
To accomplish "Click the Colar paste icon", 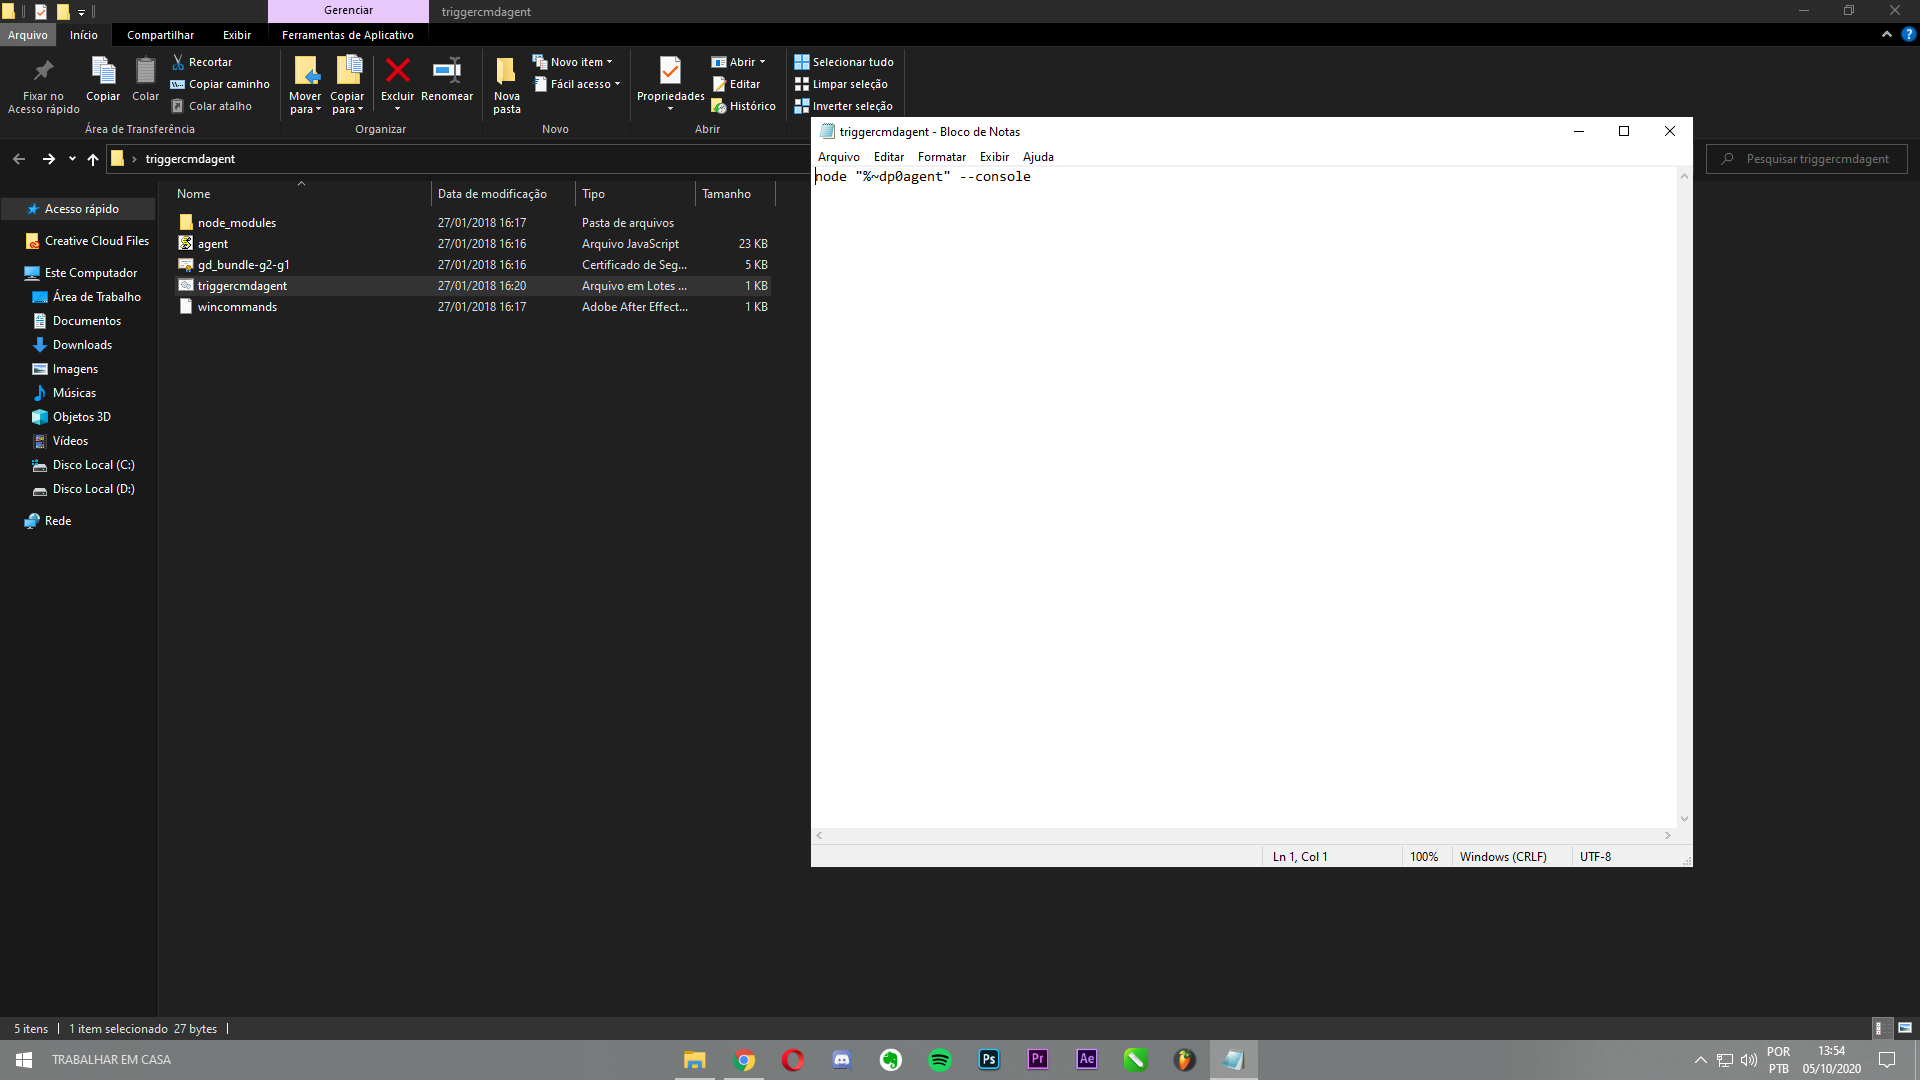I will [145, 79].
